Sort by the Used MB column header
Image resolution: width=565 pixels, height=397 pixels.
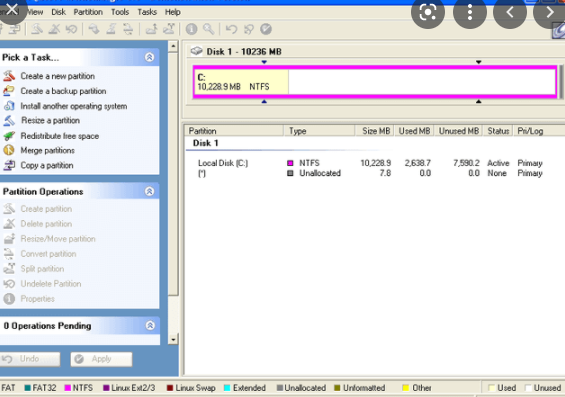pos(414,131)
